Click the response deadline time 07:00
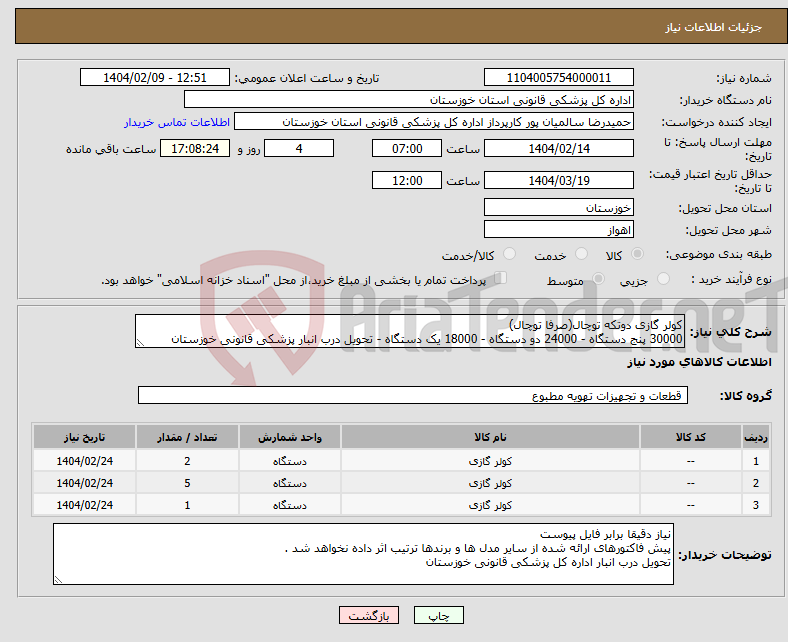Screen dimensions: 788x642 click(407, 148)
